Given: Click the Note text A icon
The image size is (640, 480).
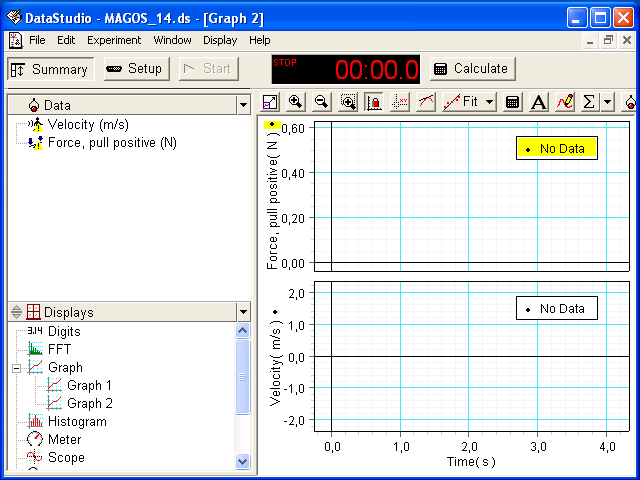Looking at the screenshot, I should point(539,102).
